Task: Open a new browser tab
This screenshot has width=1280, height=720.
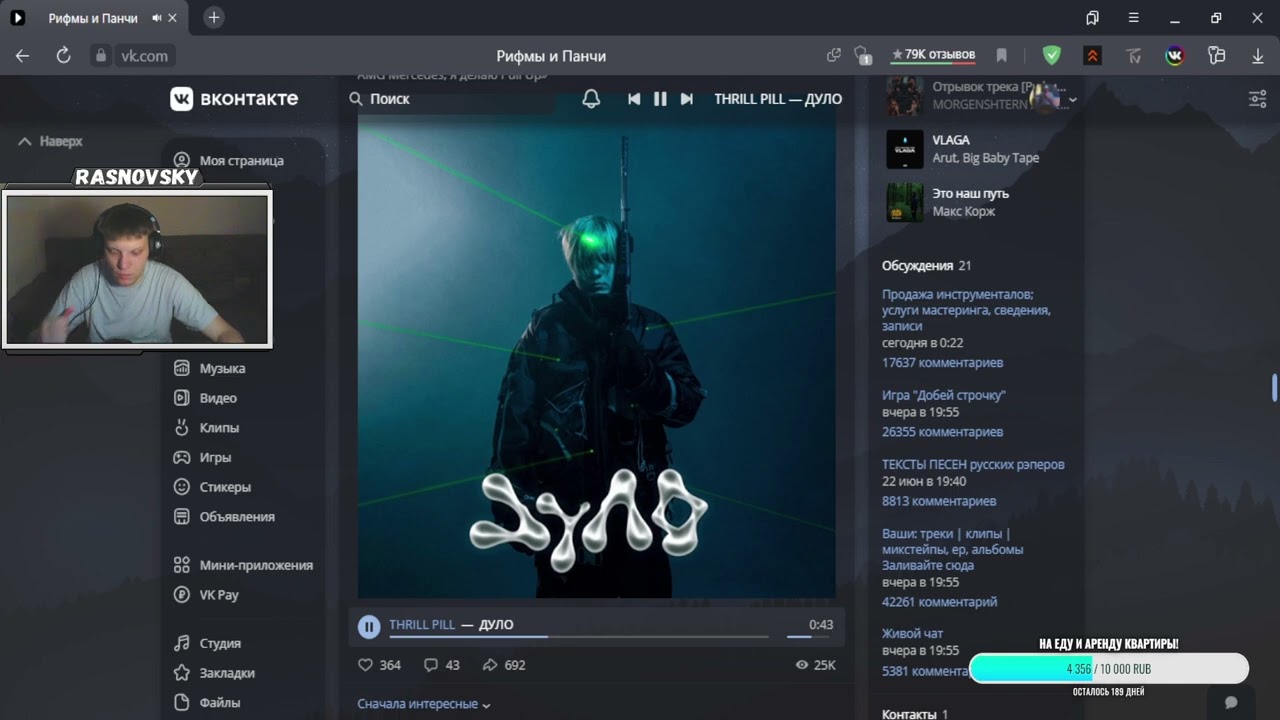Action: [x=214, y=18]
